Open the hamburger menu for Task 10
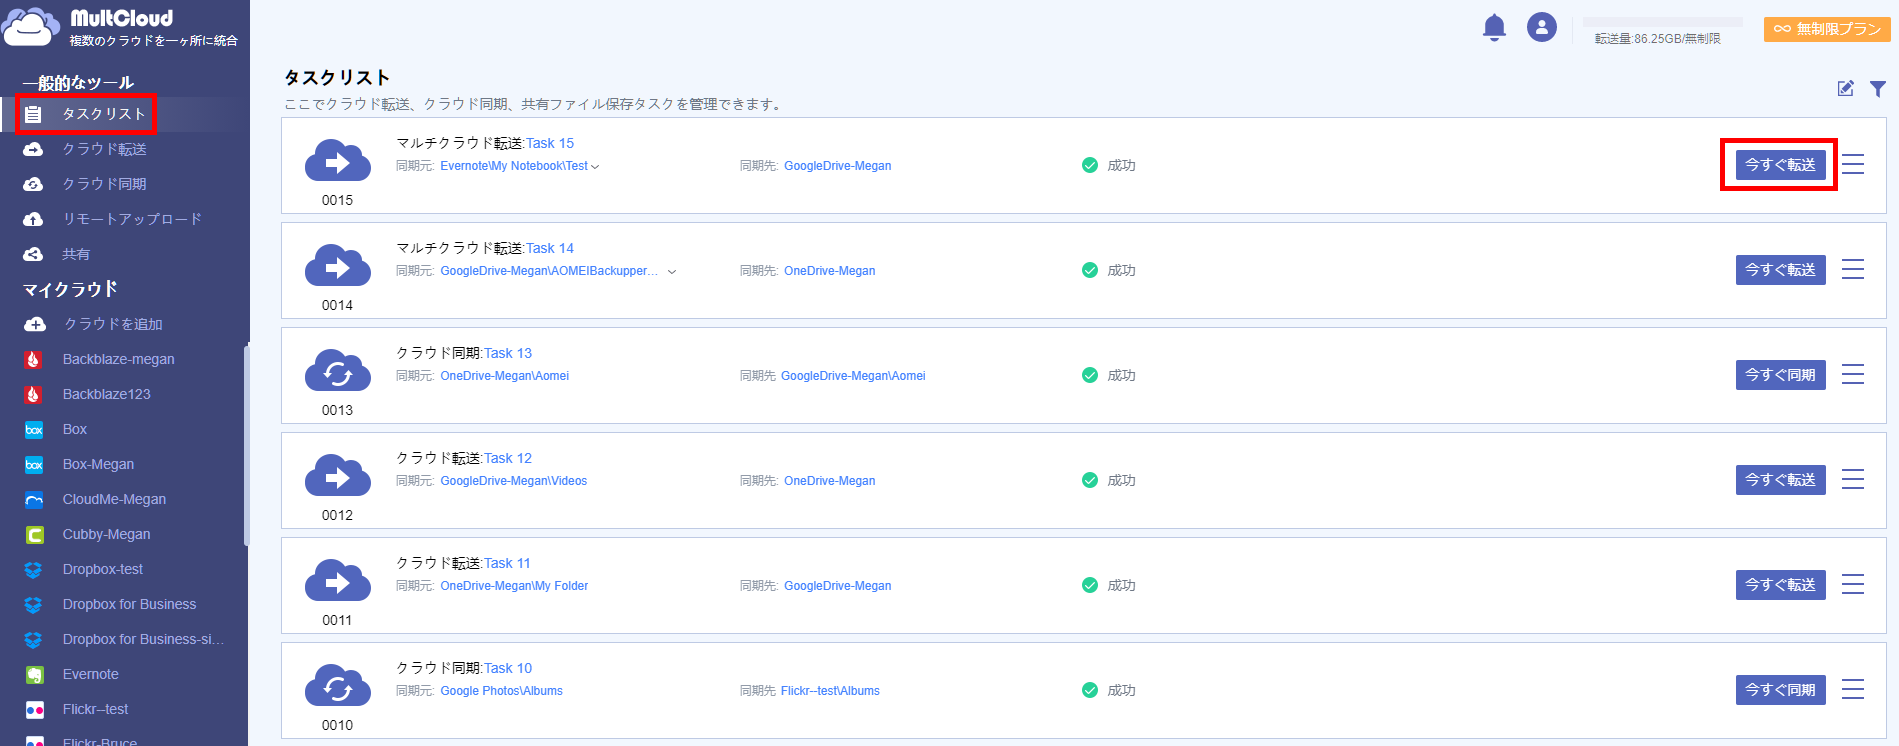This screenshot has width=1899, height=746. (1853, 690)
